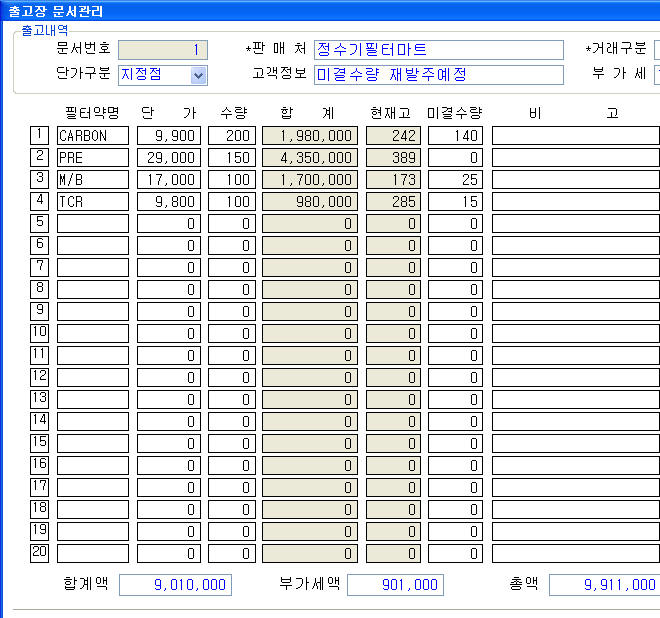Click 미결수량 value 15 in row 4

[455, 201]
